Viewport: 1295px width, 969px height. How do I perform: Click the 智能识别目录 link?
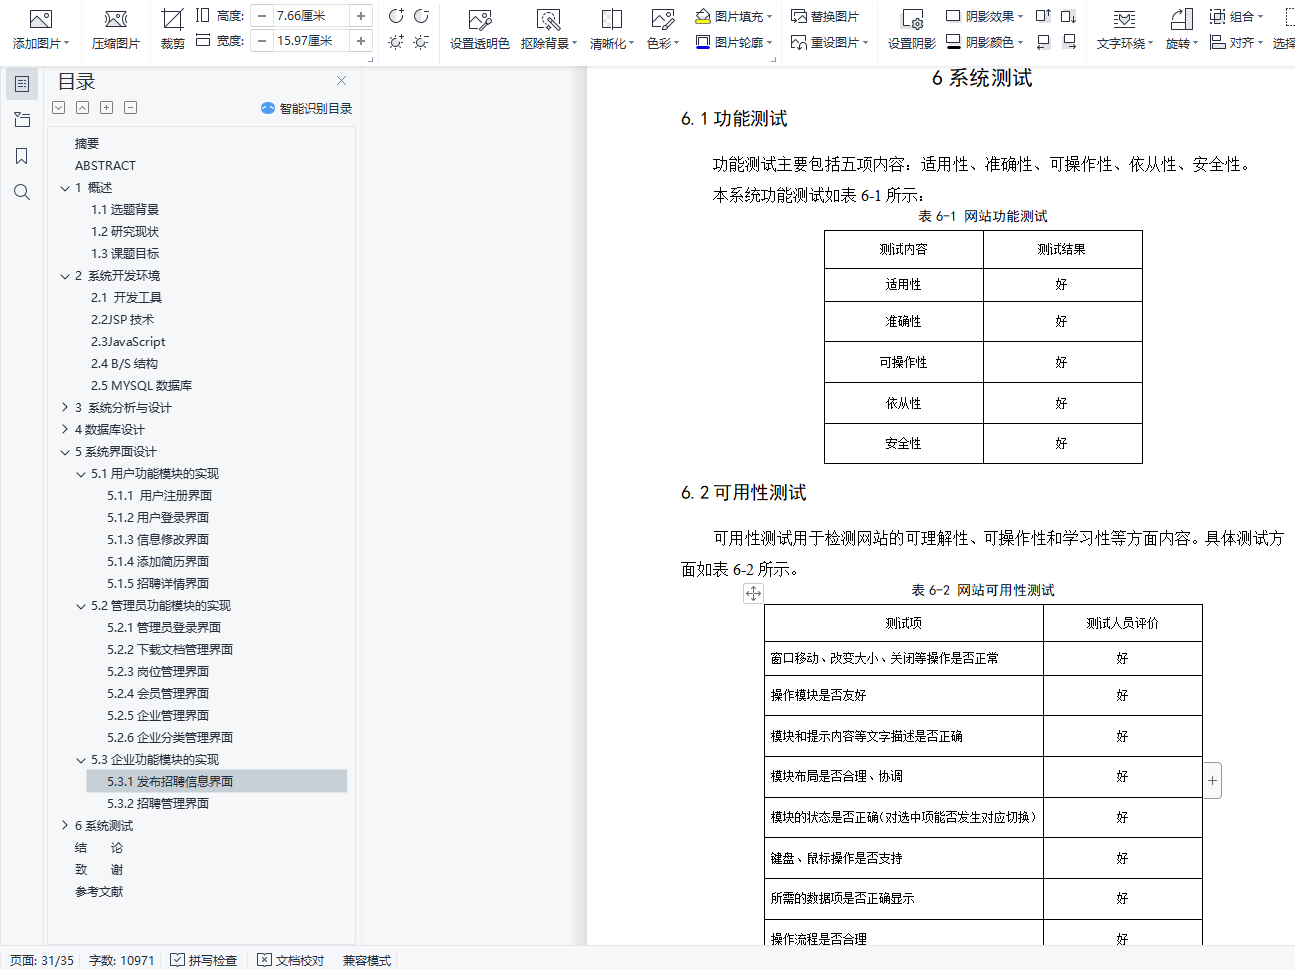click(x=306, y=108)
